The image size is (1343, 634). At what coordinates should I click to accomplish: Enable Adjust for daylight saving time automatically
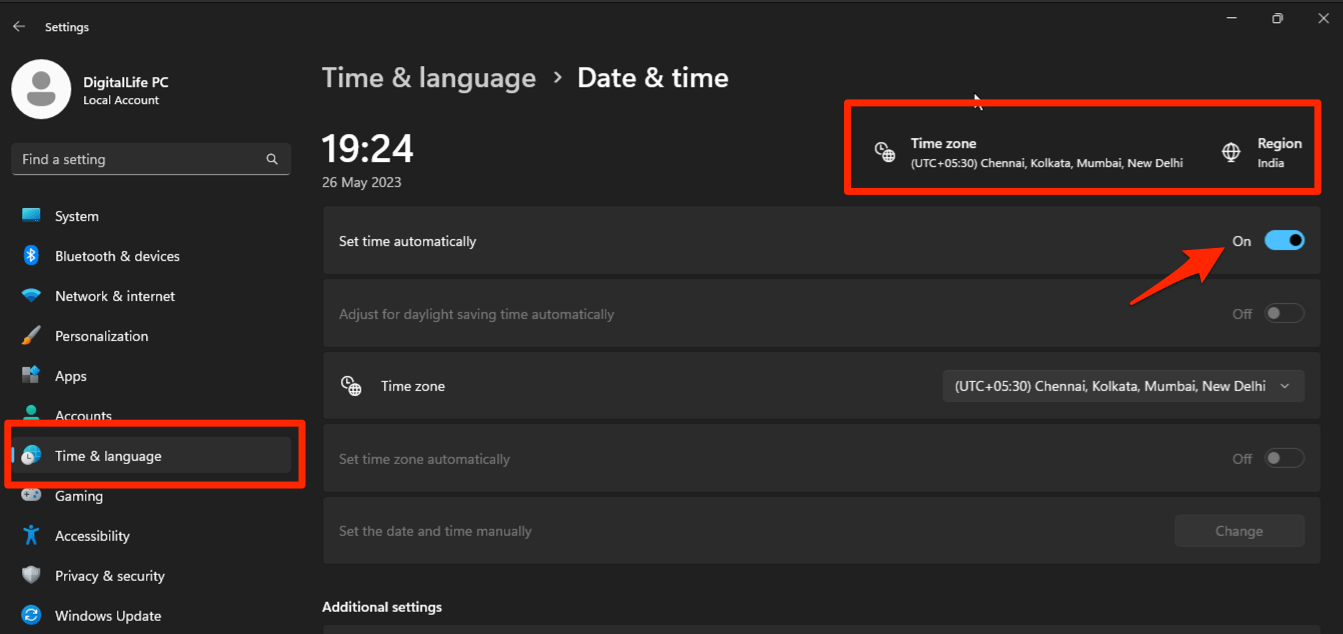click(1283, 313)
